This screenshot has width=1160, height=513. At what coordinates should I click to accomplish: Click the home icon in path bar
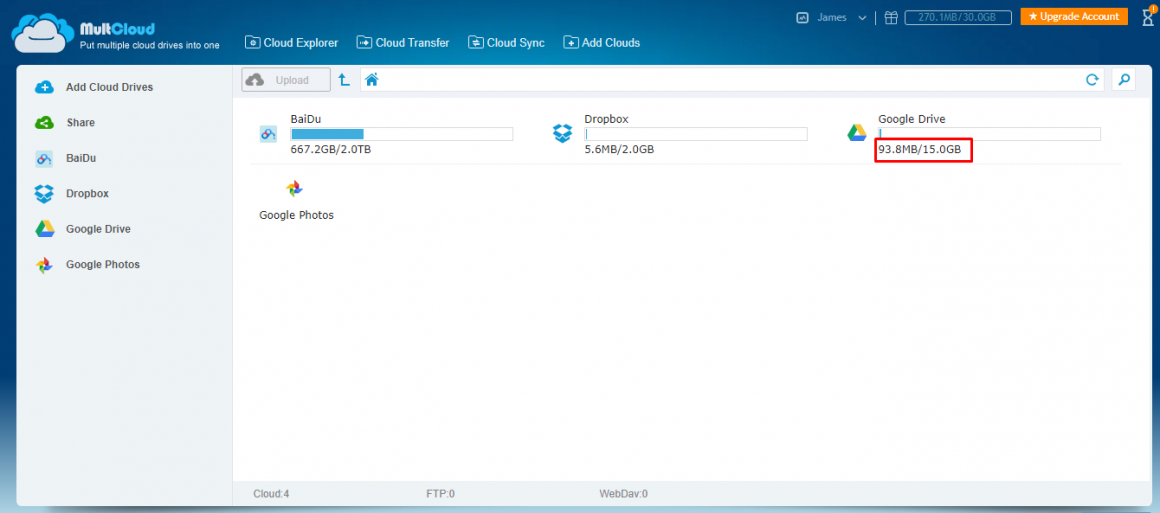[x=372, y=80]
